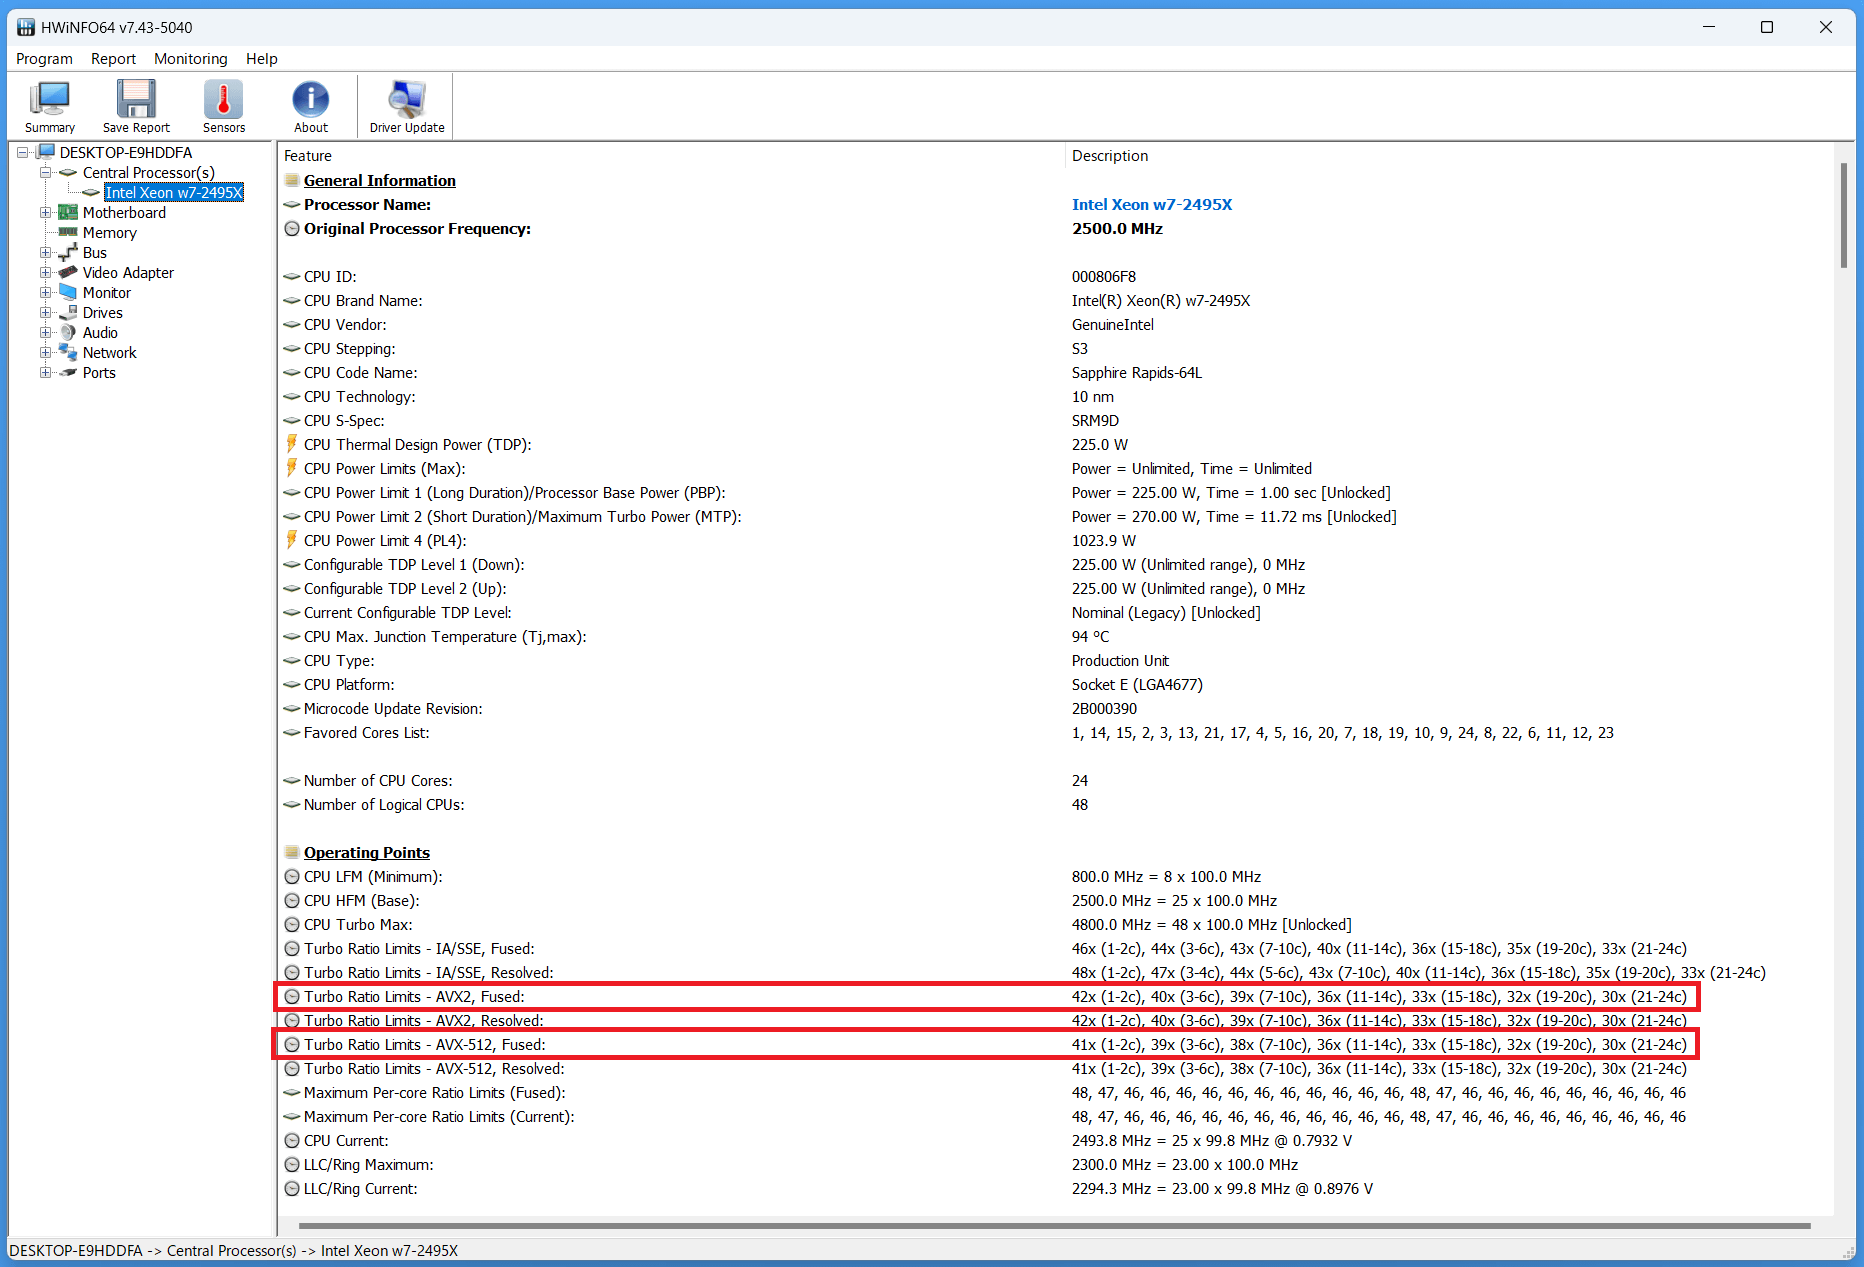Image resolution: width=1864 pixels, height=1267 pixels.
Task: Click the Ports connector icon in tree
Action: [68, 372]
